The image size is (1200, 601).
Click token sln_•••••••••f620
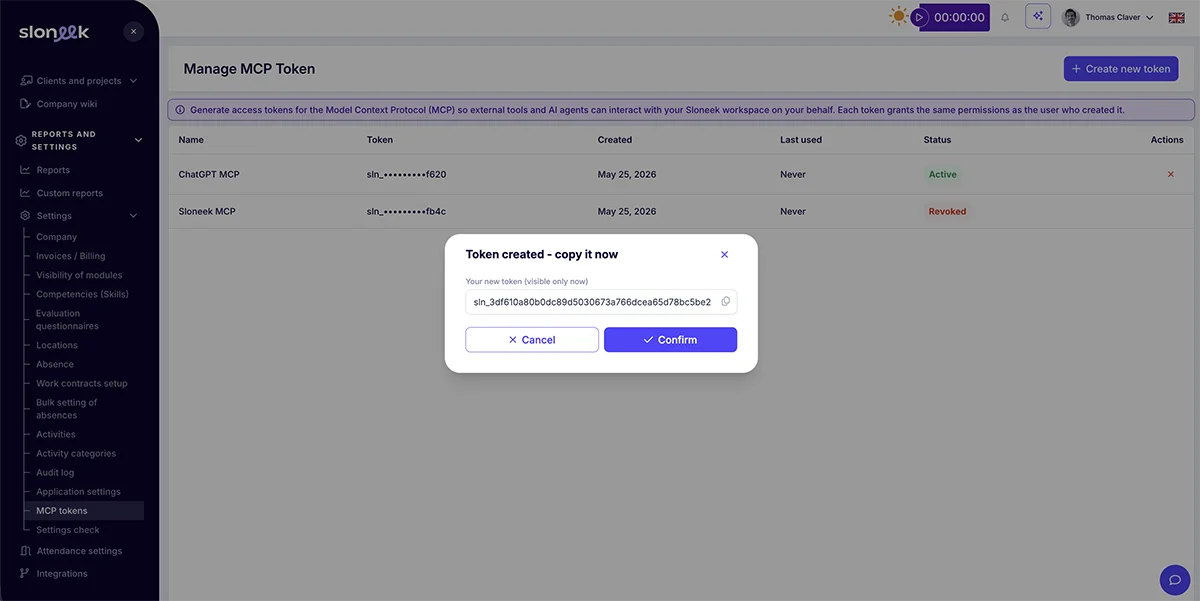406,174
